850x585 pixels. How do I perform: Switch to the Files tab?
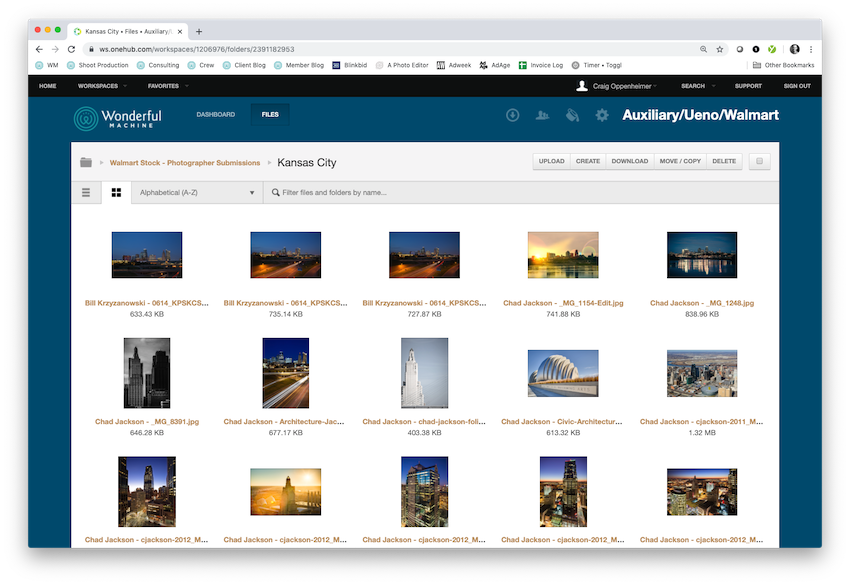270,114
